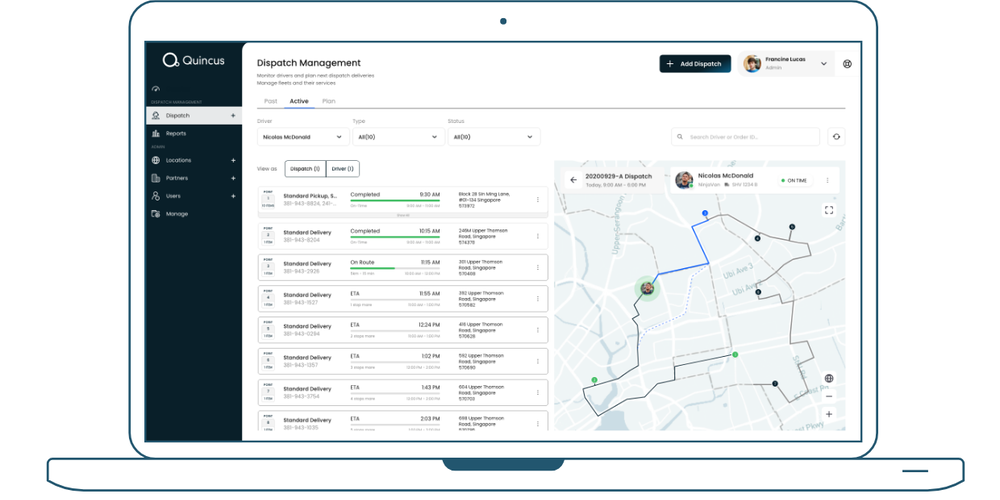Click the magnifier search icon

coord(680,136)
